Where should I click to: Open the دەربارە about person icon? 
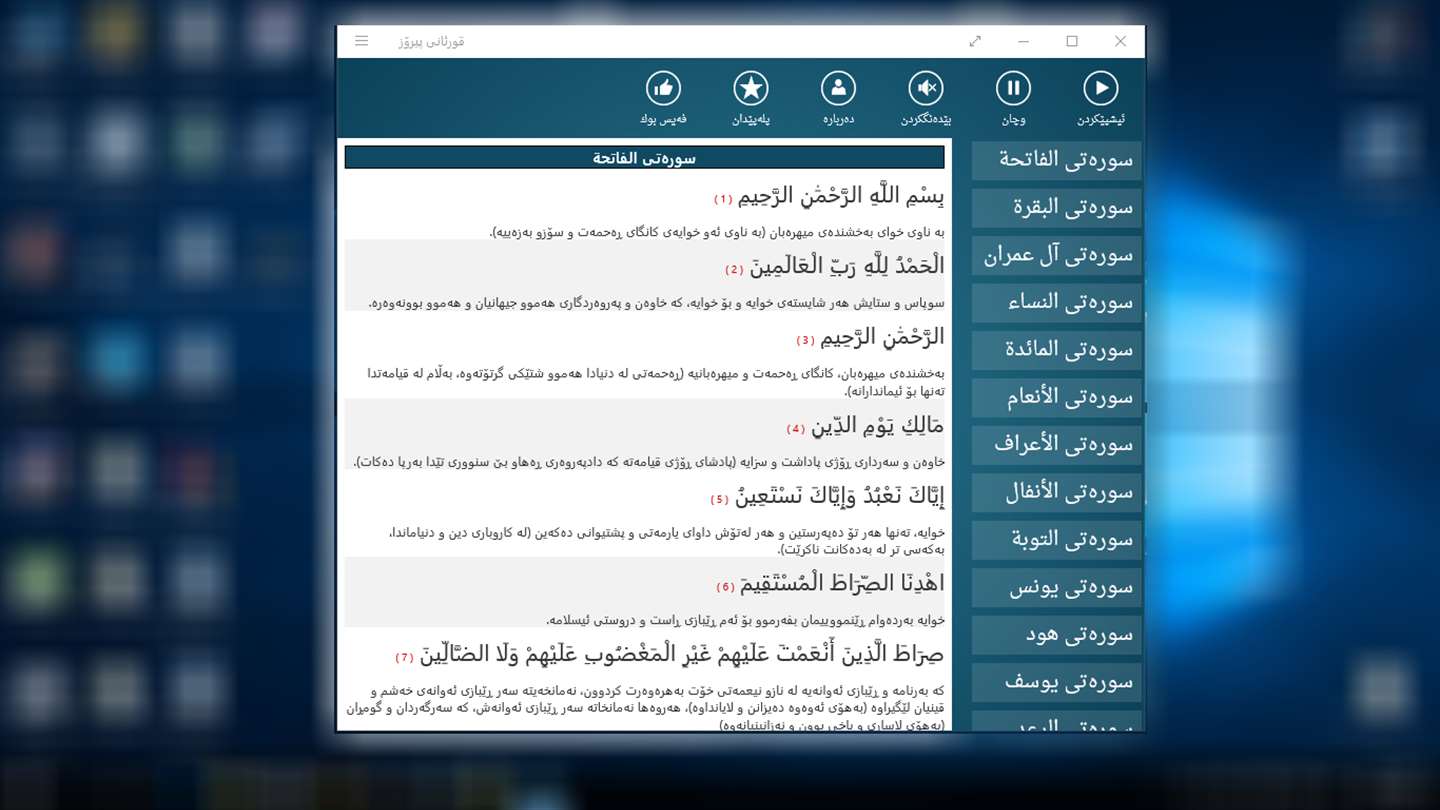pyautogui.click(x=838, y=88)
